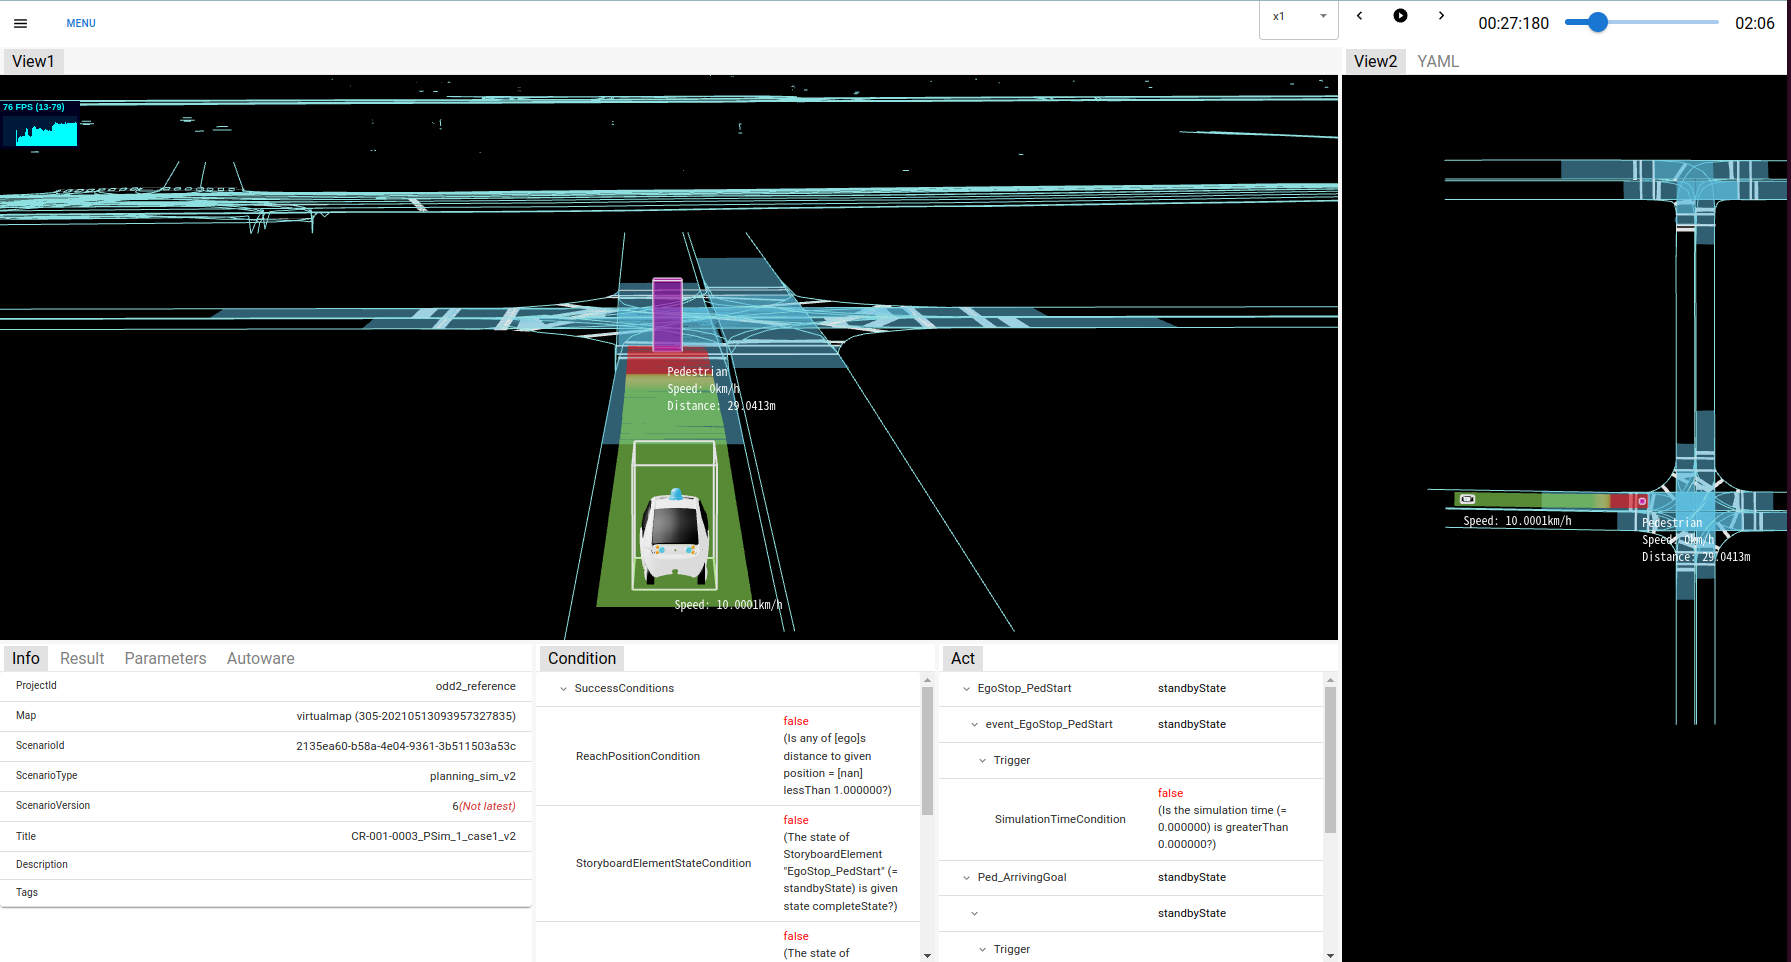
Task: Switch to the Autoware tab
Action: point(260,658)
